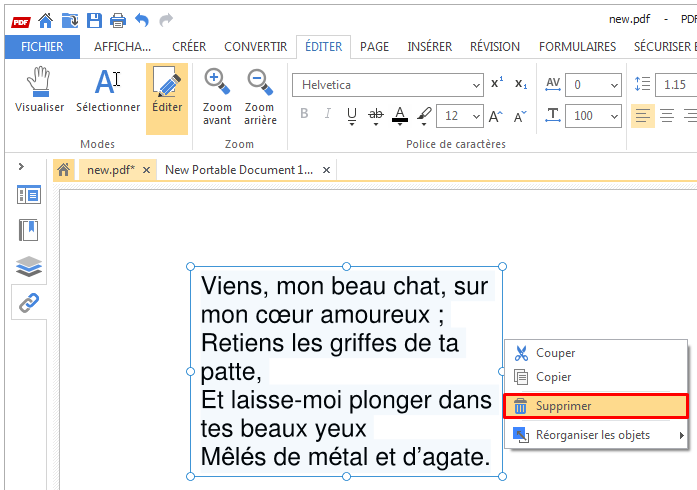The height and width of the screenshot is (490, 697).
Task: Expand the left side panel chevron
Action: (x=21, y=167)
